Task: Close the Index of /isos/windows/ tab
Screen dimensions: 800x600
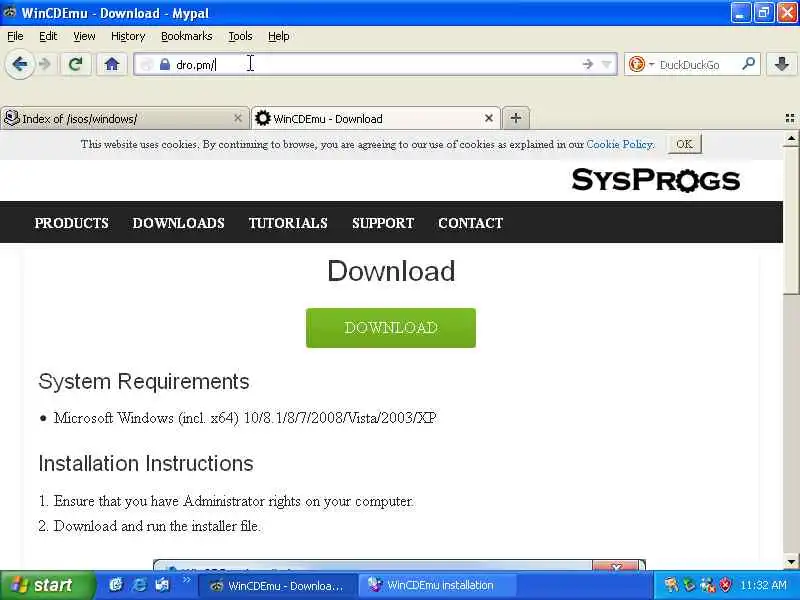Action: point(238,118)
